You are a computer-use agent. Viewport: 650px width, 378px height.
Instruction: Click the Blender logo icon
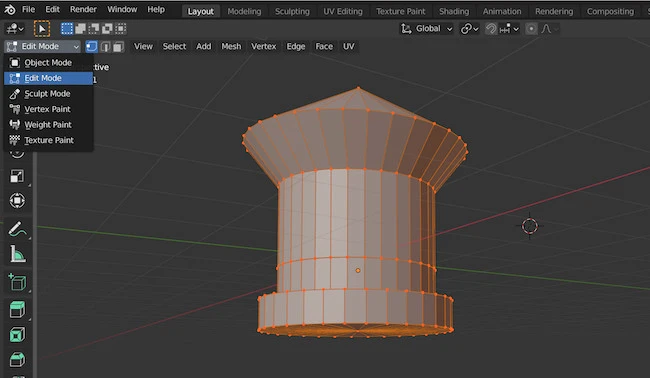point(10,9)
